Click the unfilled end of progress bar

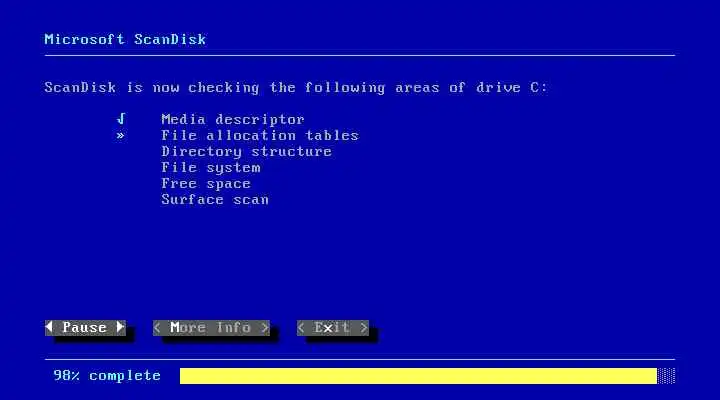pyautogui.click(x=666, y=376)
